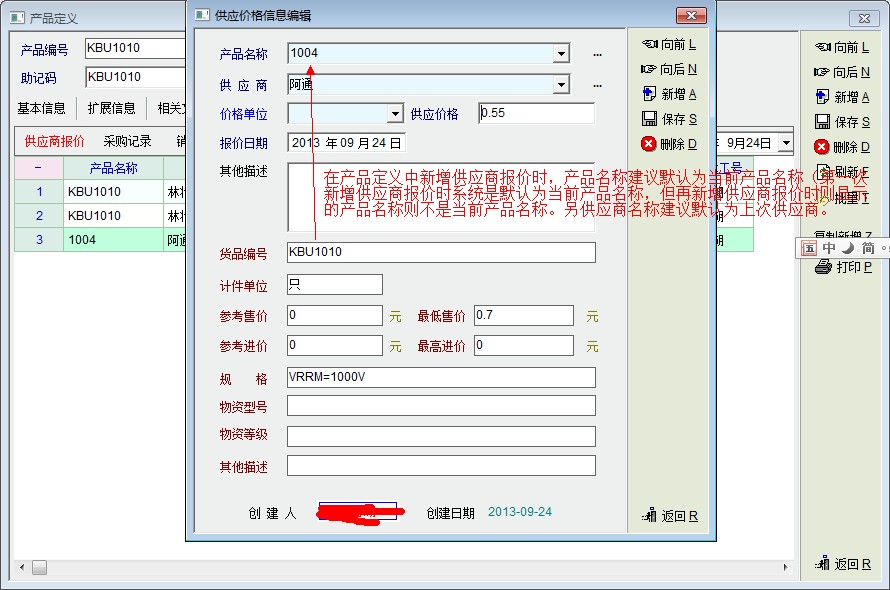Toggle the IME 中 Chinese/English mode

click(829, 248)
